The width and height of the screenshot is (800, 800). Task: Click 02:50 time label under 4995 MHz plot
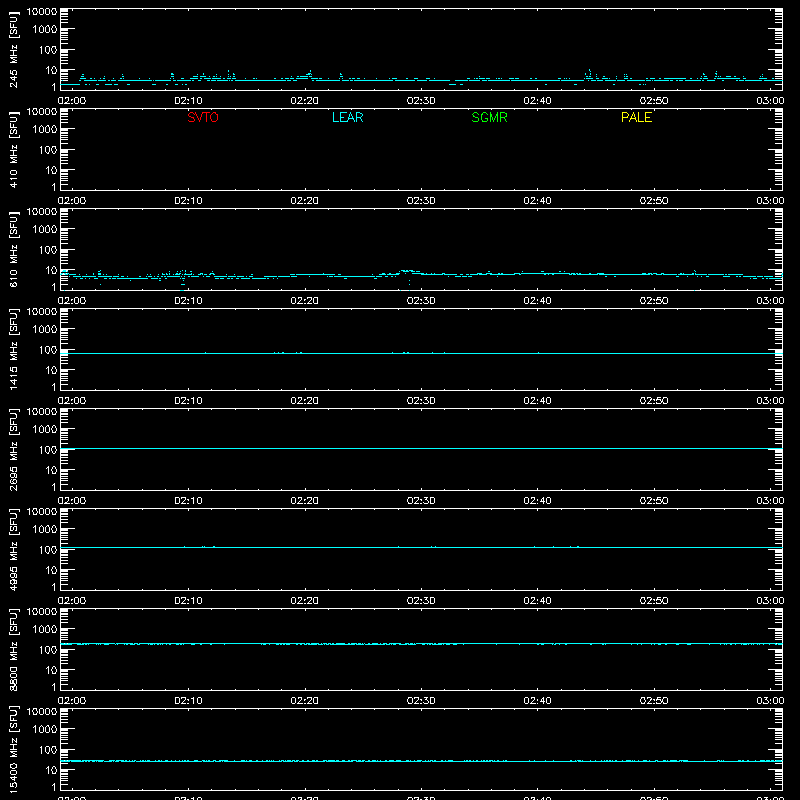tap(654, 601)
